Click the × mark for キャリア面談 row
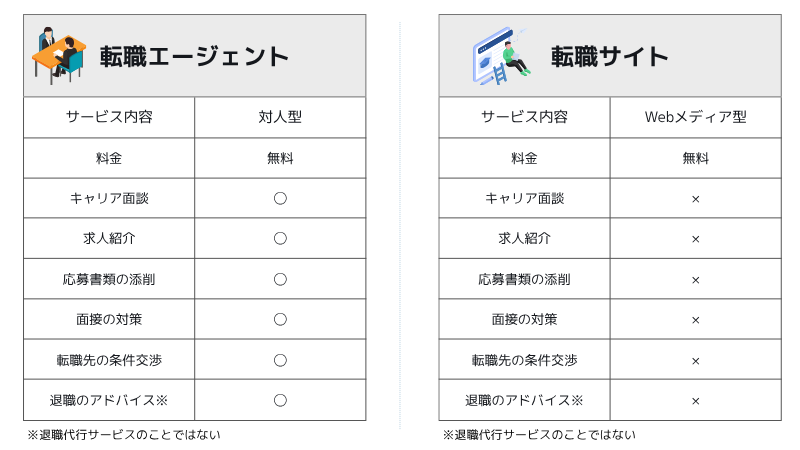This screenshot has height=450, width=800. 695,199
